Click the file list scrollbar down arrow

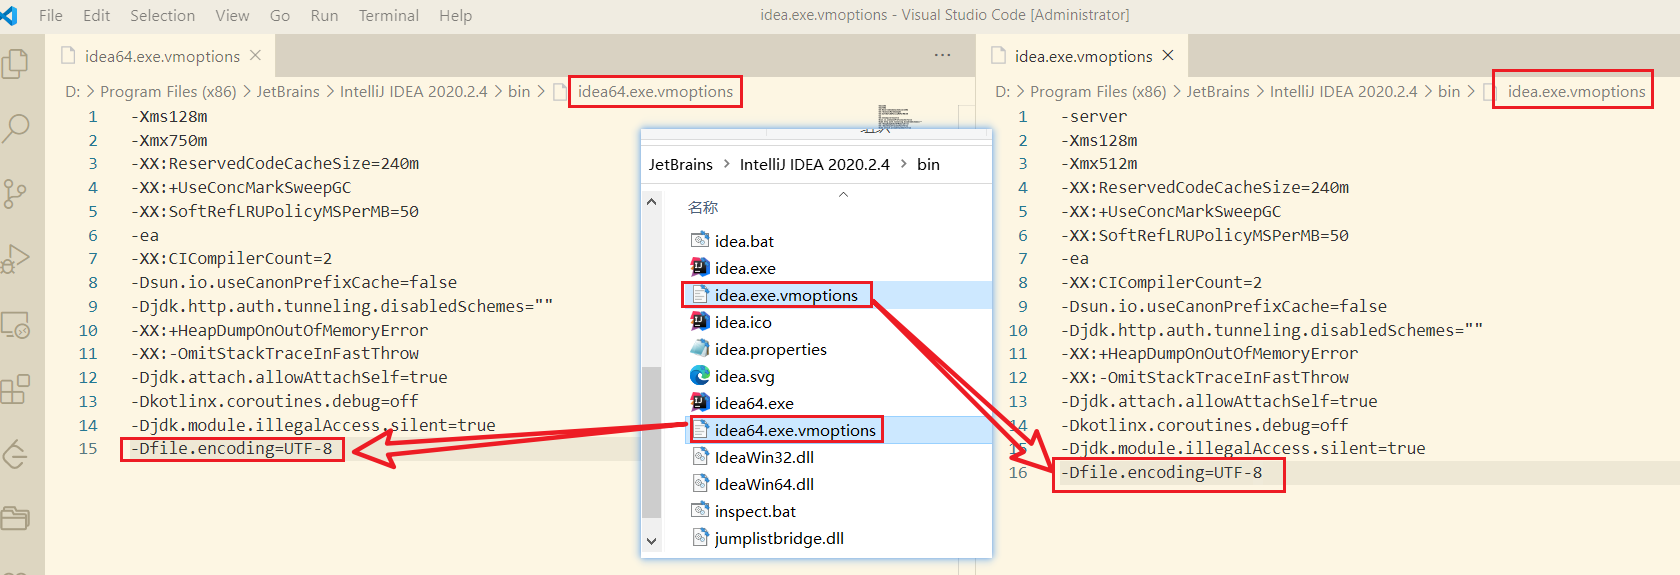coord(651,541)
